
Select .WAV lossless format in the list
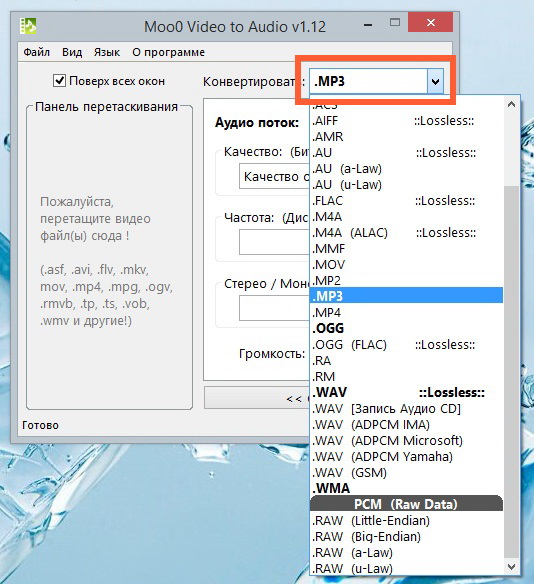tap(406, 392)
